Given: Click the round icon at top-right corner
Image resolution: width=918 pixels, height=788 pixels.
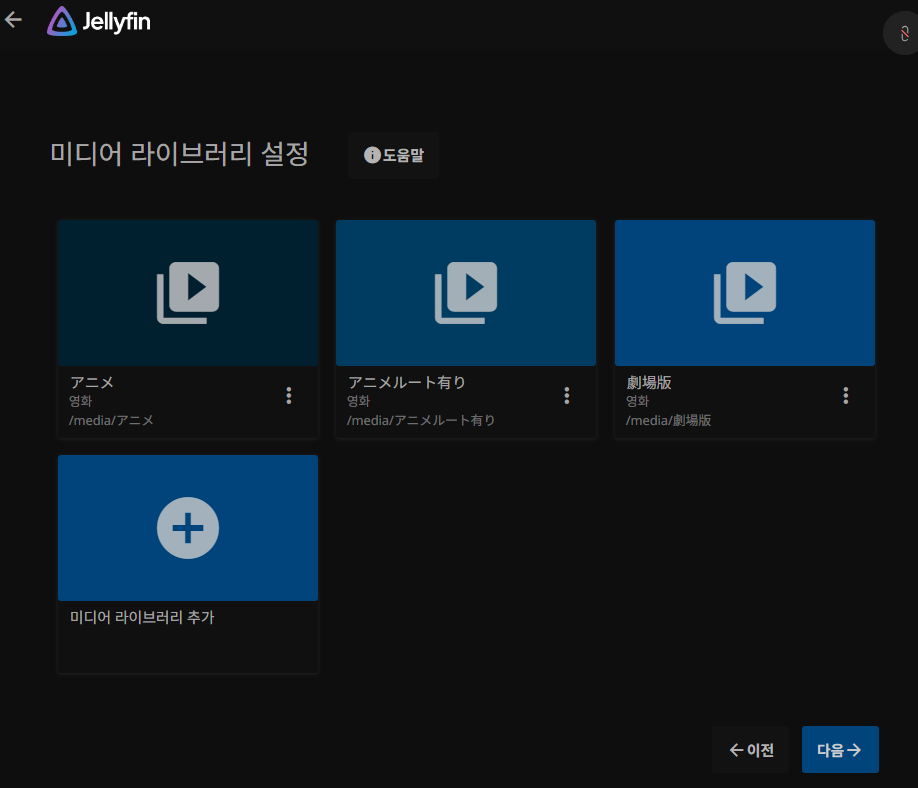Looking at the screenshot, I should pos(904,33).
